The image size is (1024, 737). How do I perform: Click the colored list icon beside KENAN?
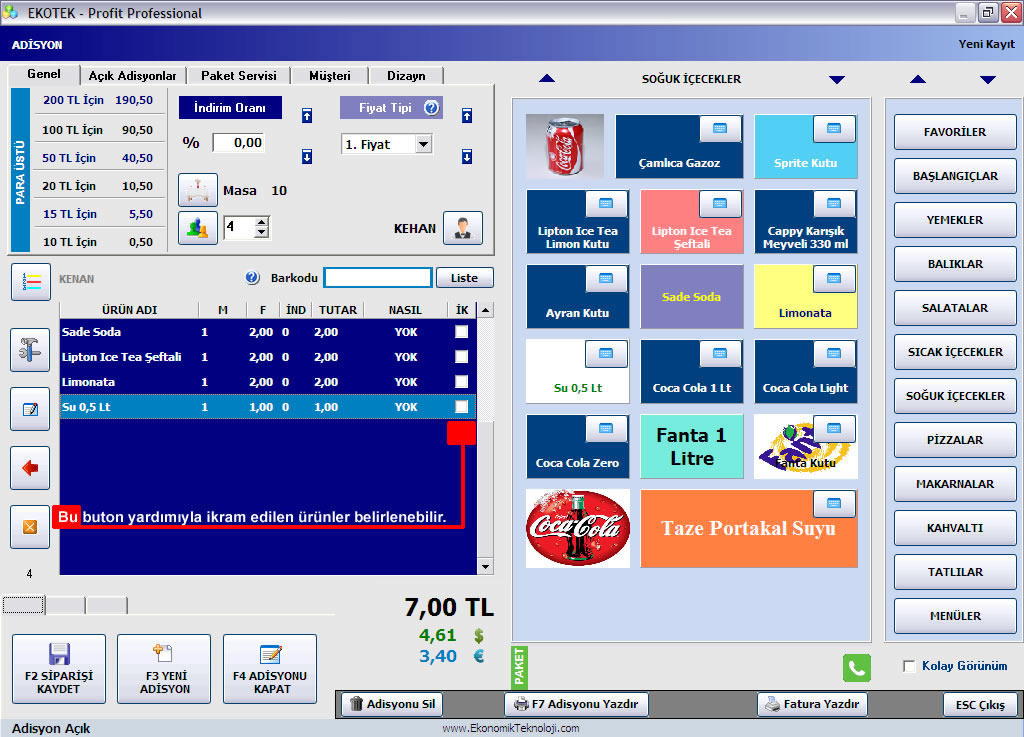31,282
